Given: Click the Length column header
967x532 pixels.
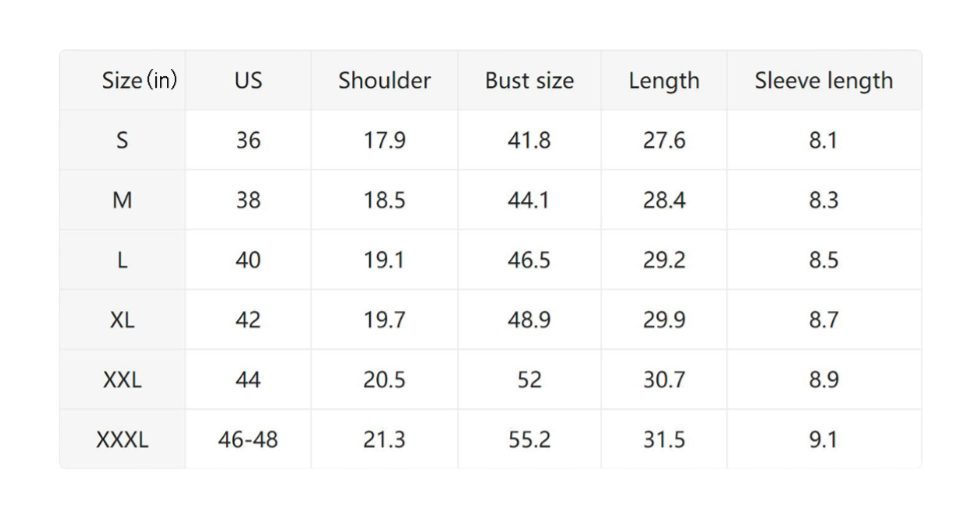Looking at the screenshot, I should (x=664, y=81).
